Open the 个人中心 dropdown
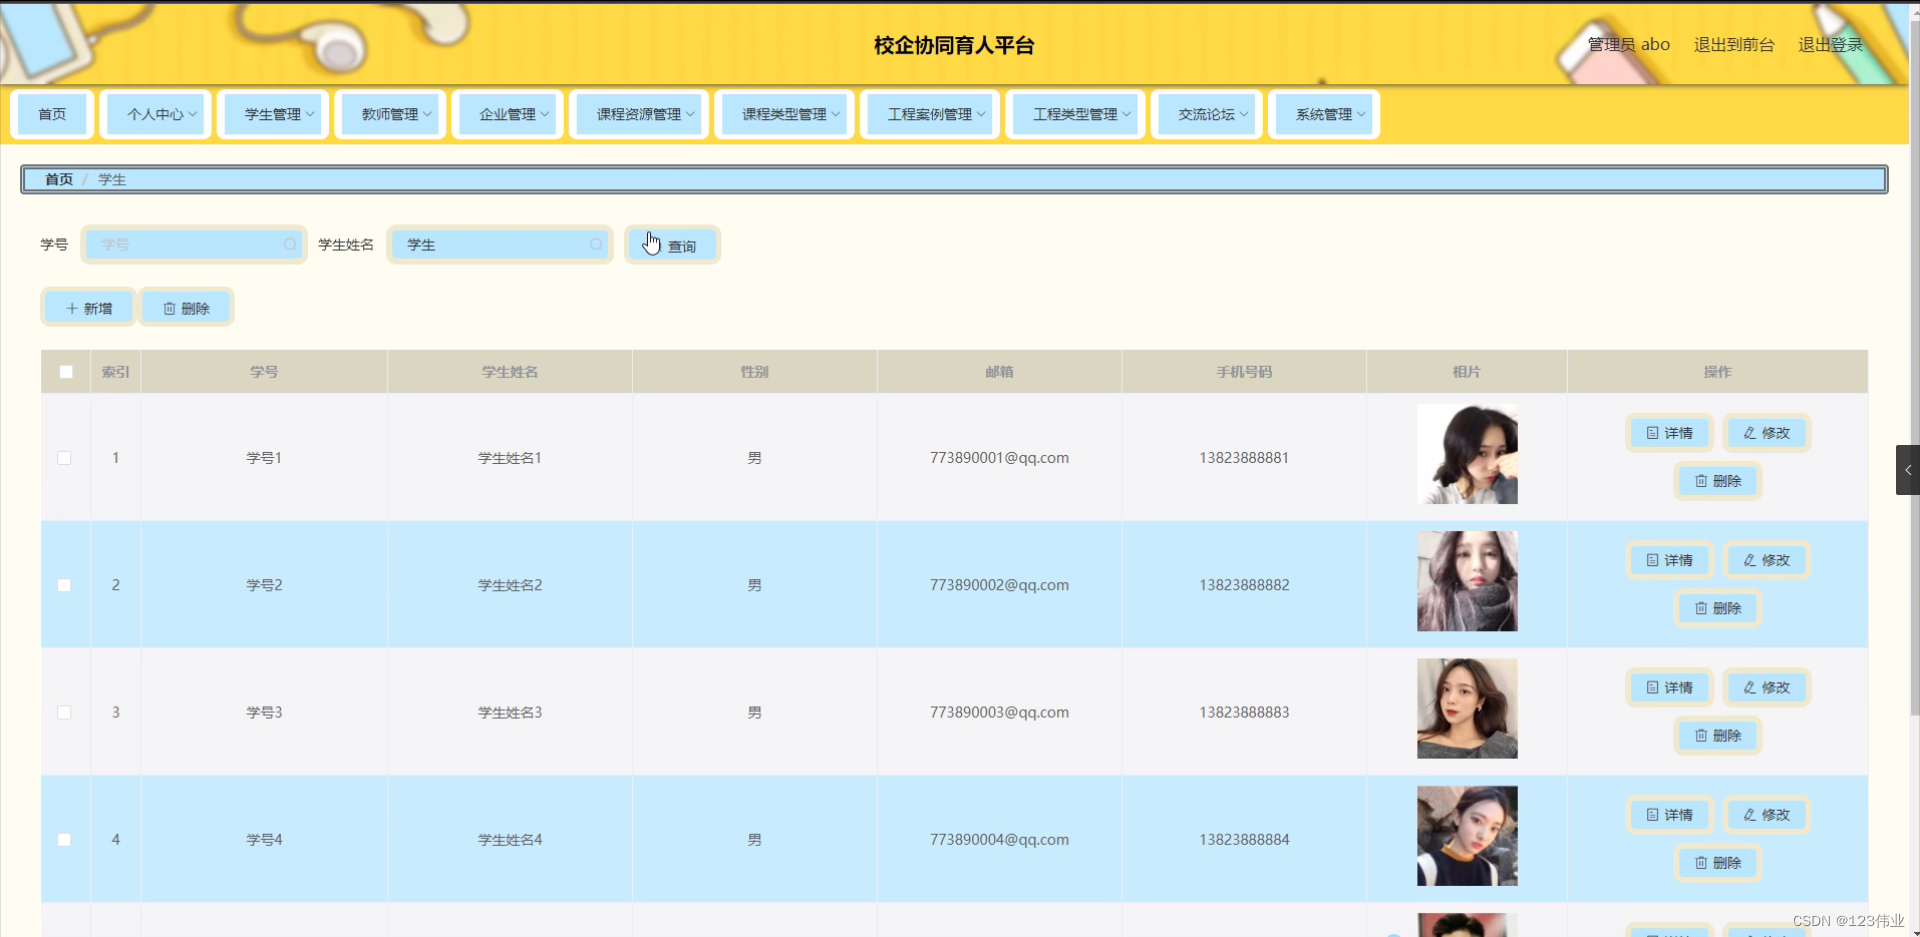The width and height of the screenshot is (1920, 937). click(154, 114)
